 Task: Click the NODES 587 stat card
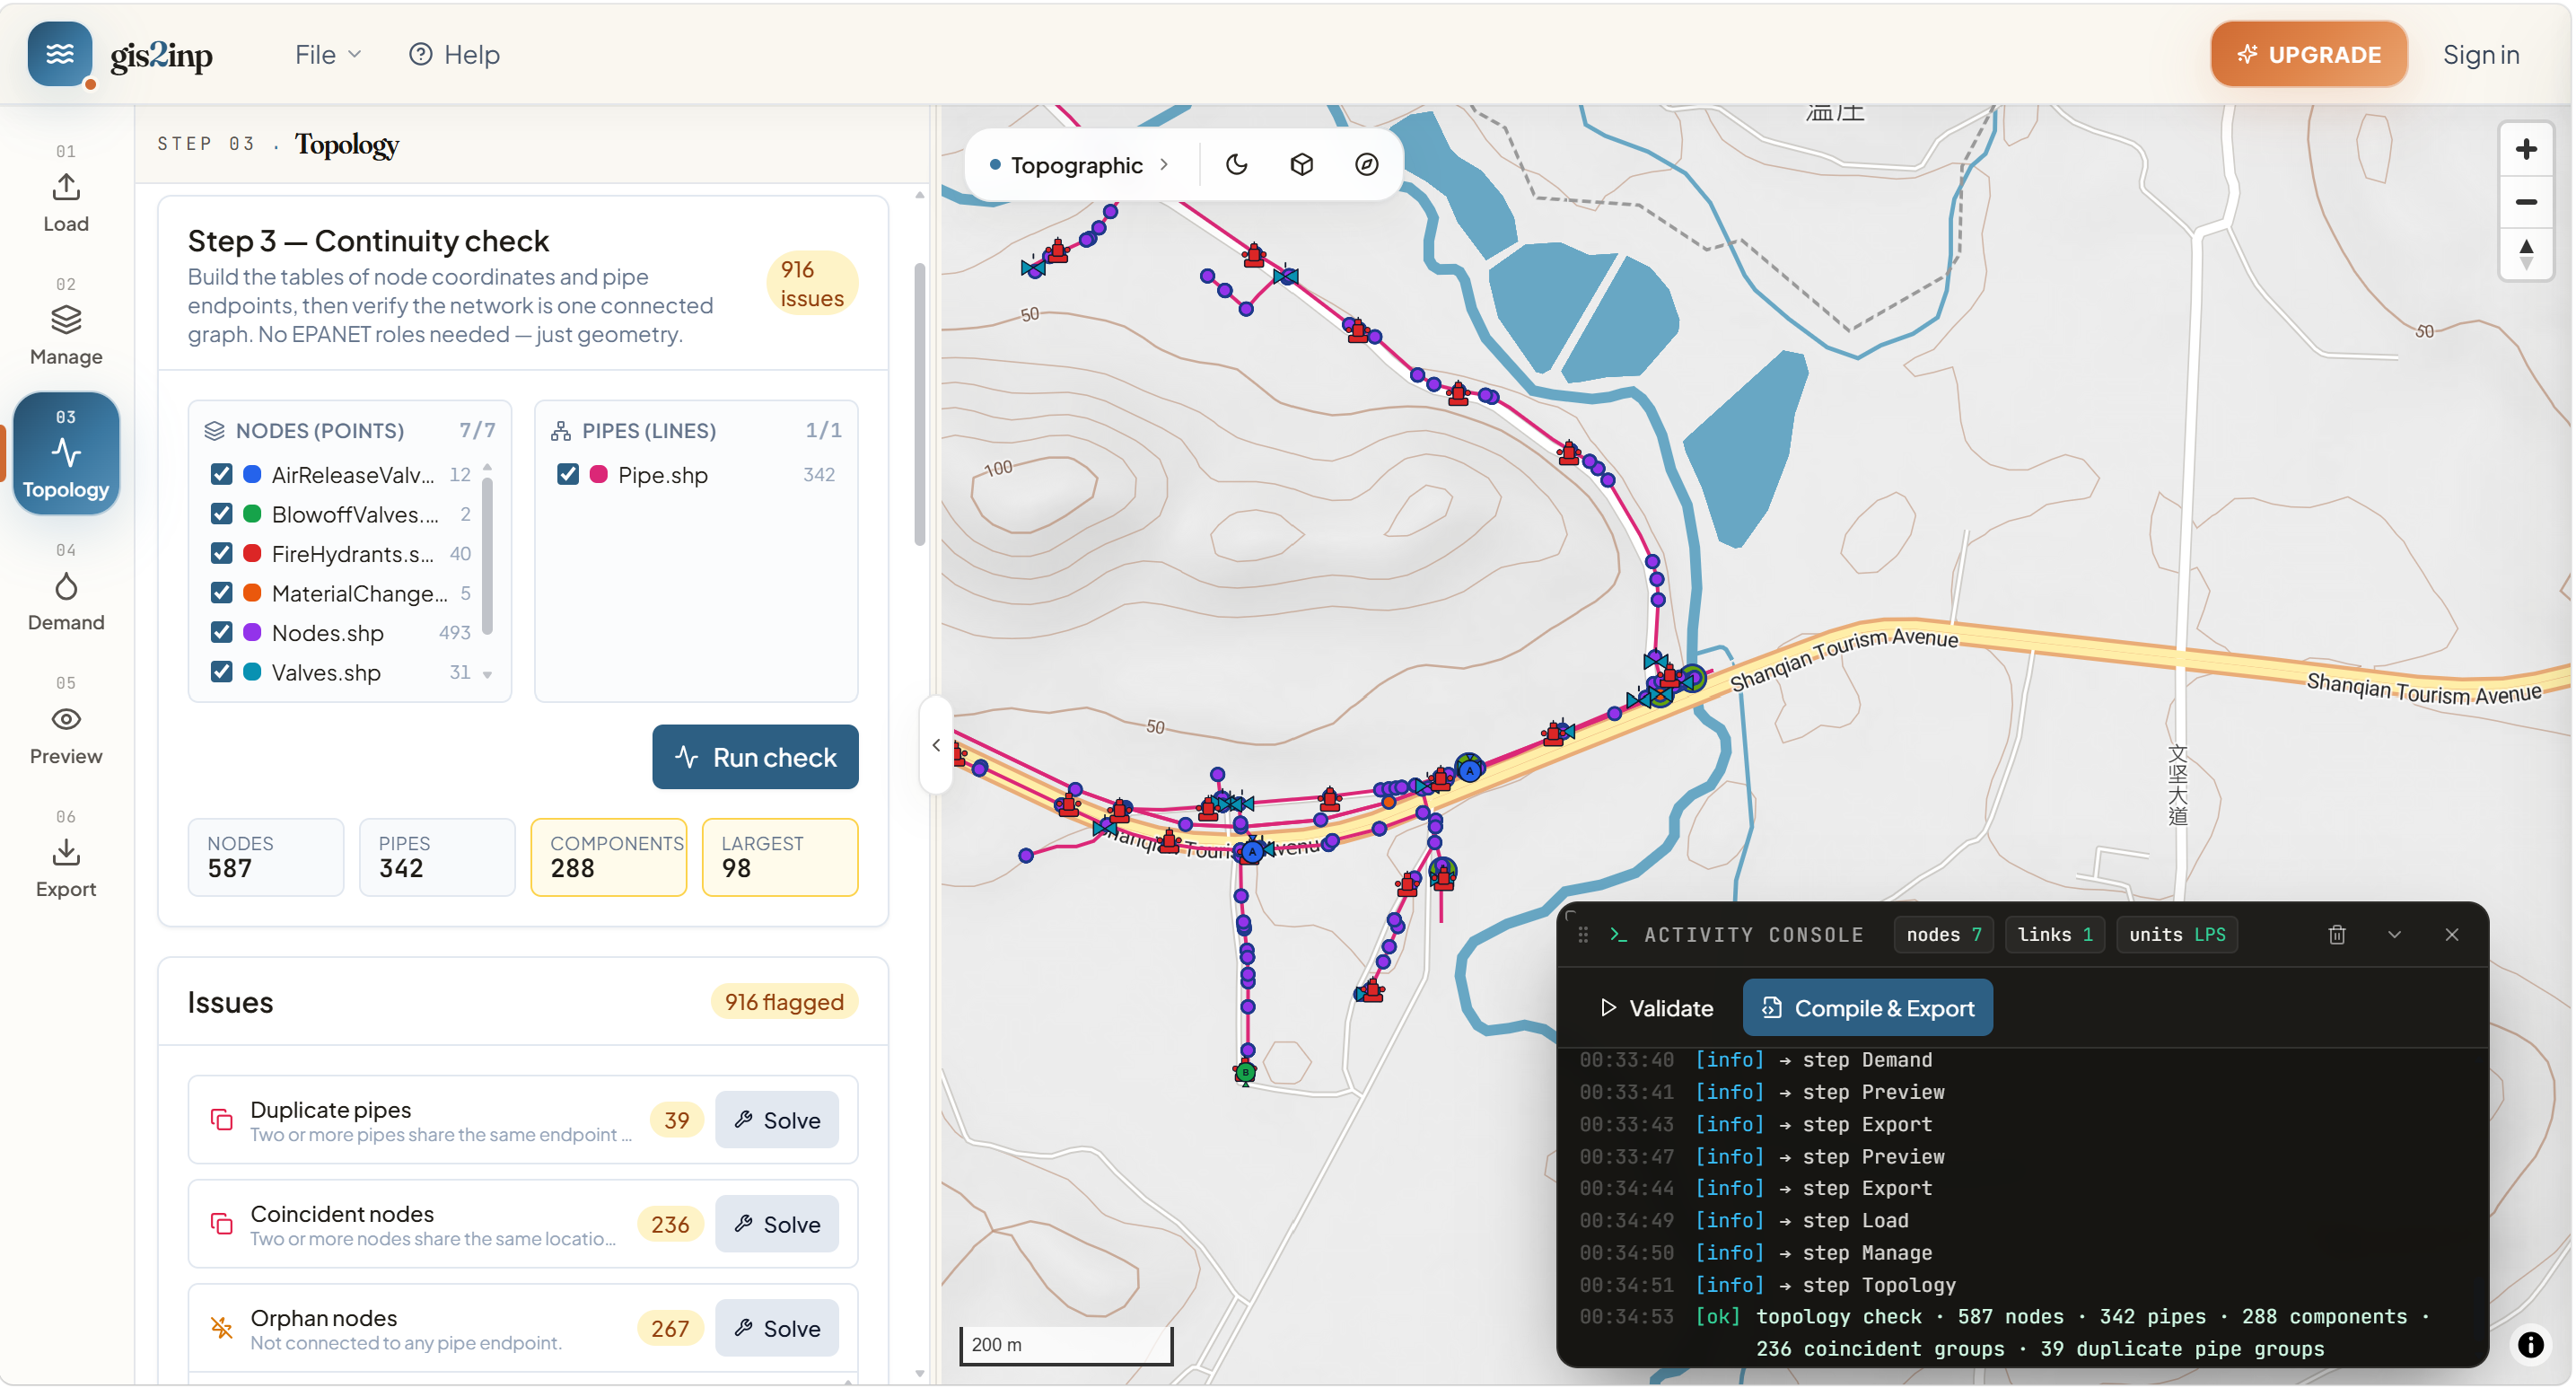pos(265,857)
